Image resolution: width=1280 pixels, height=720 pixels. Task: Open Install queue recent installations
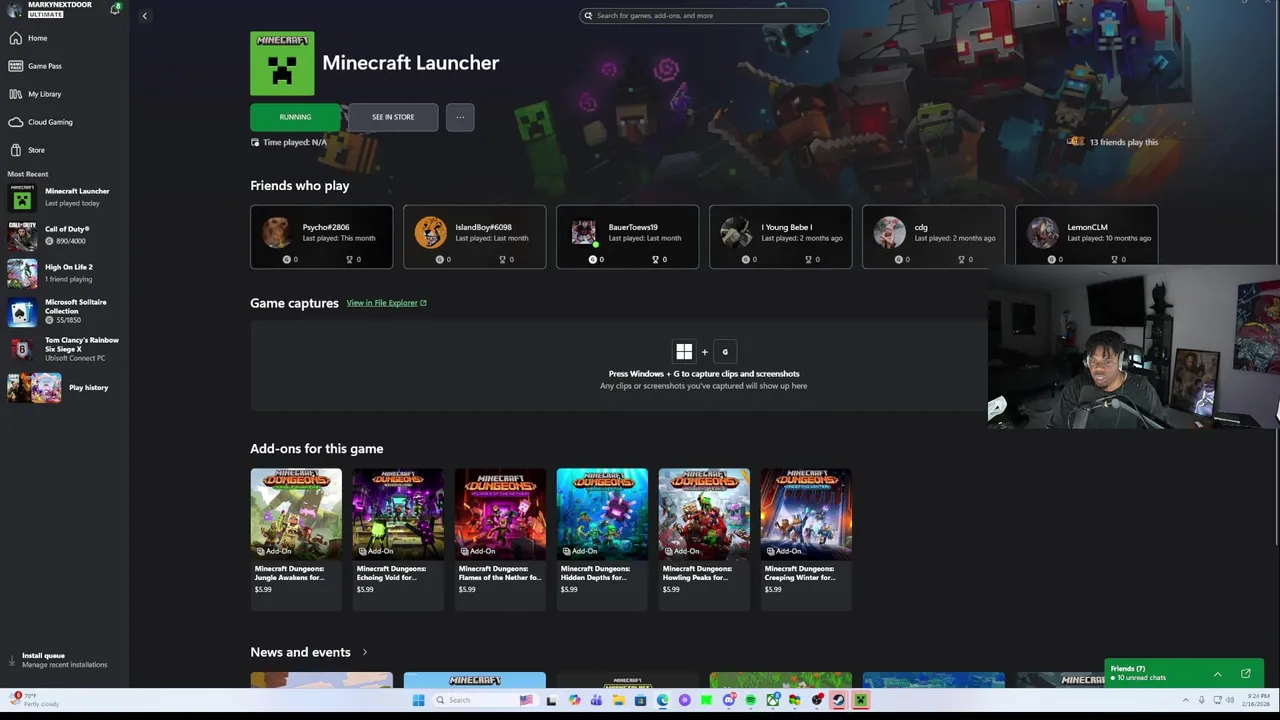coord(64,660)
